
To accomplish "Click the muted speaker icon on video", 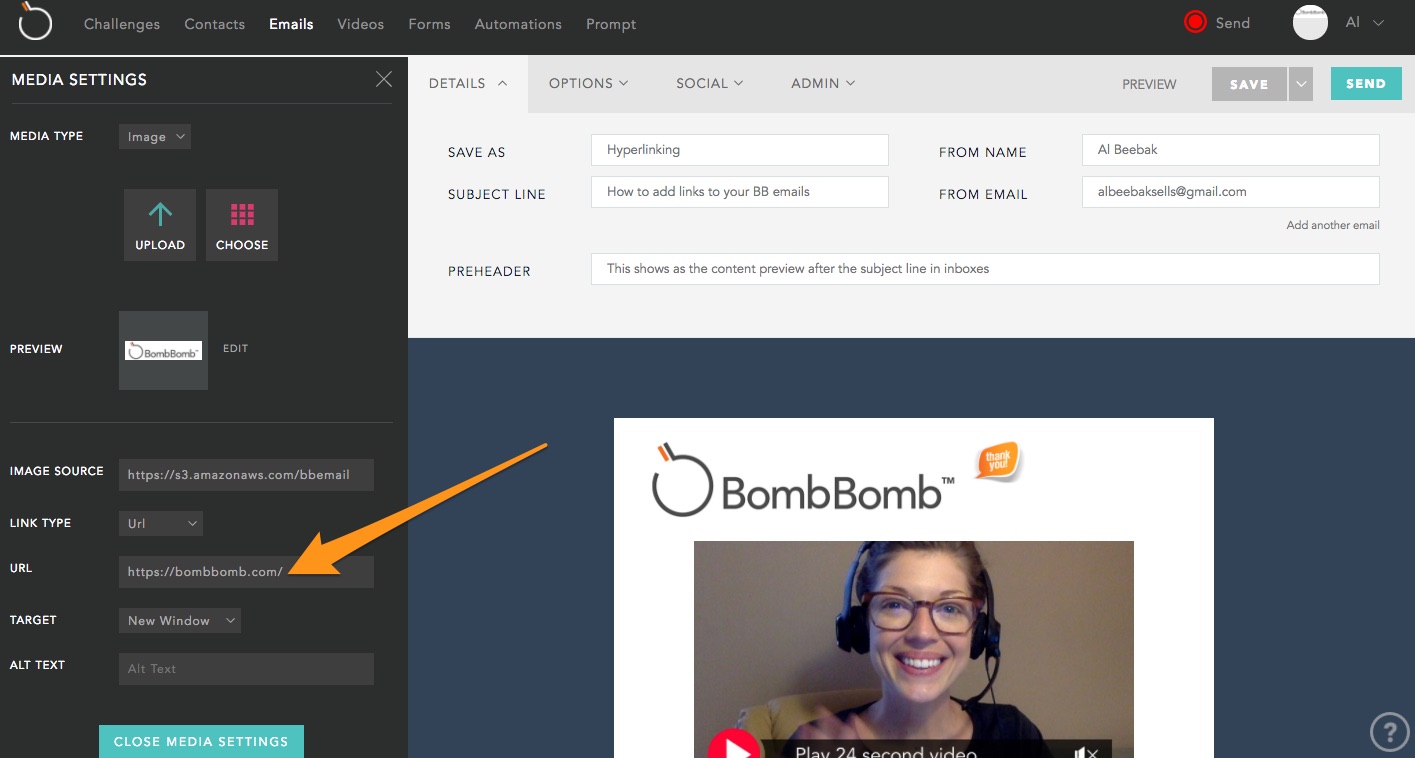I will (1087, 753).
